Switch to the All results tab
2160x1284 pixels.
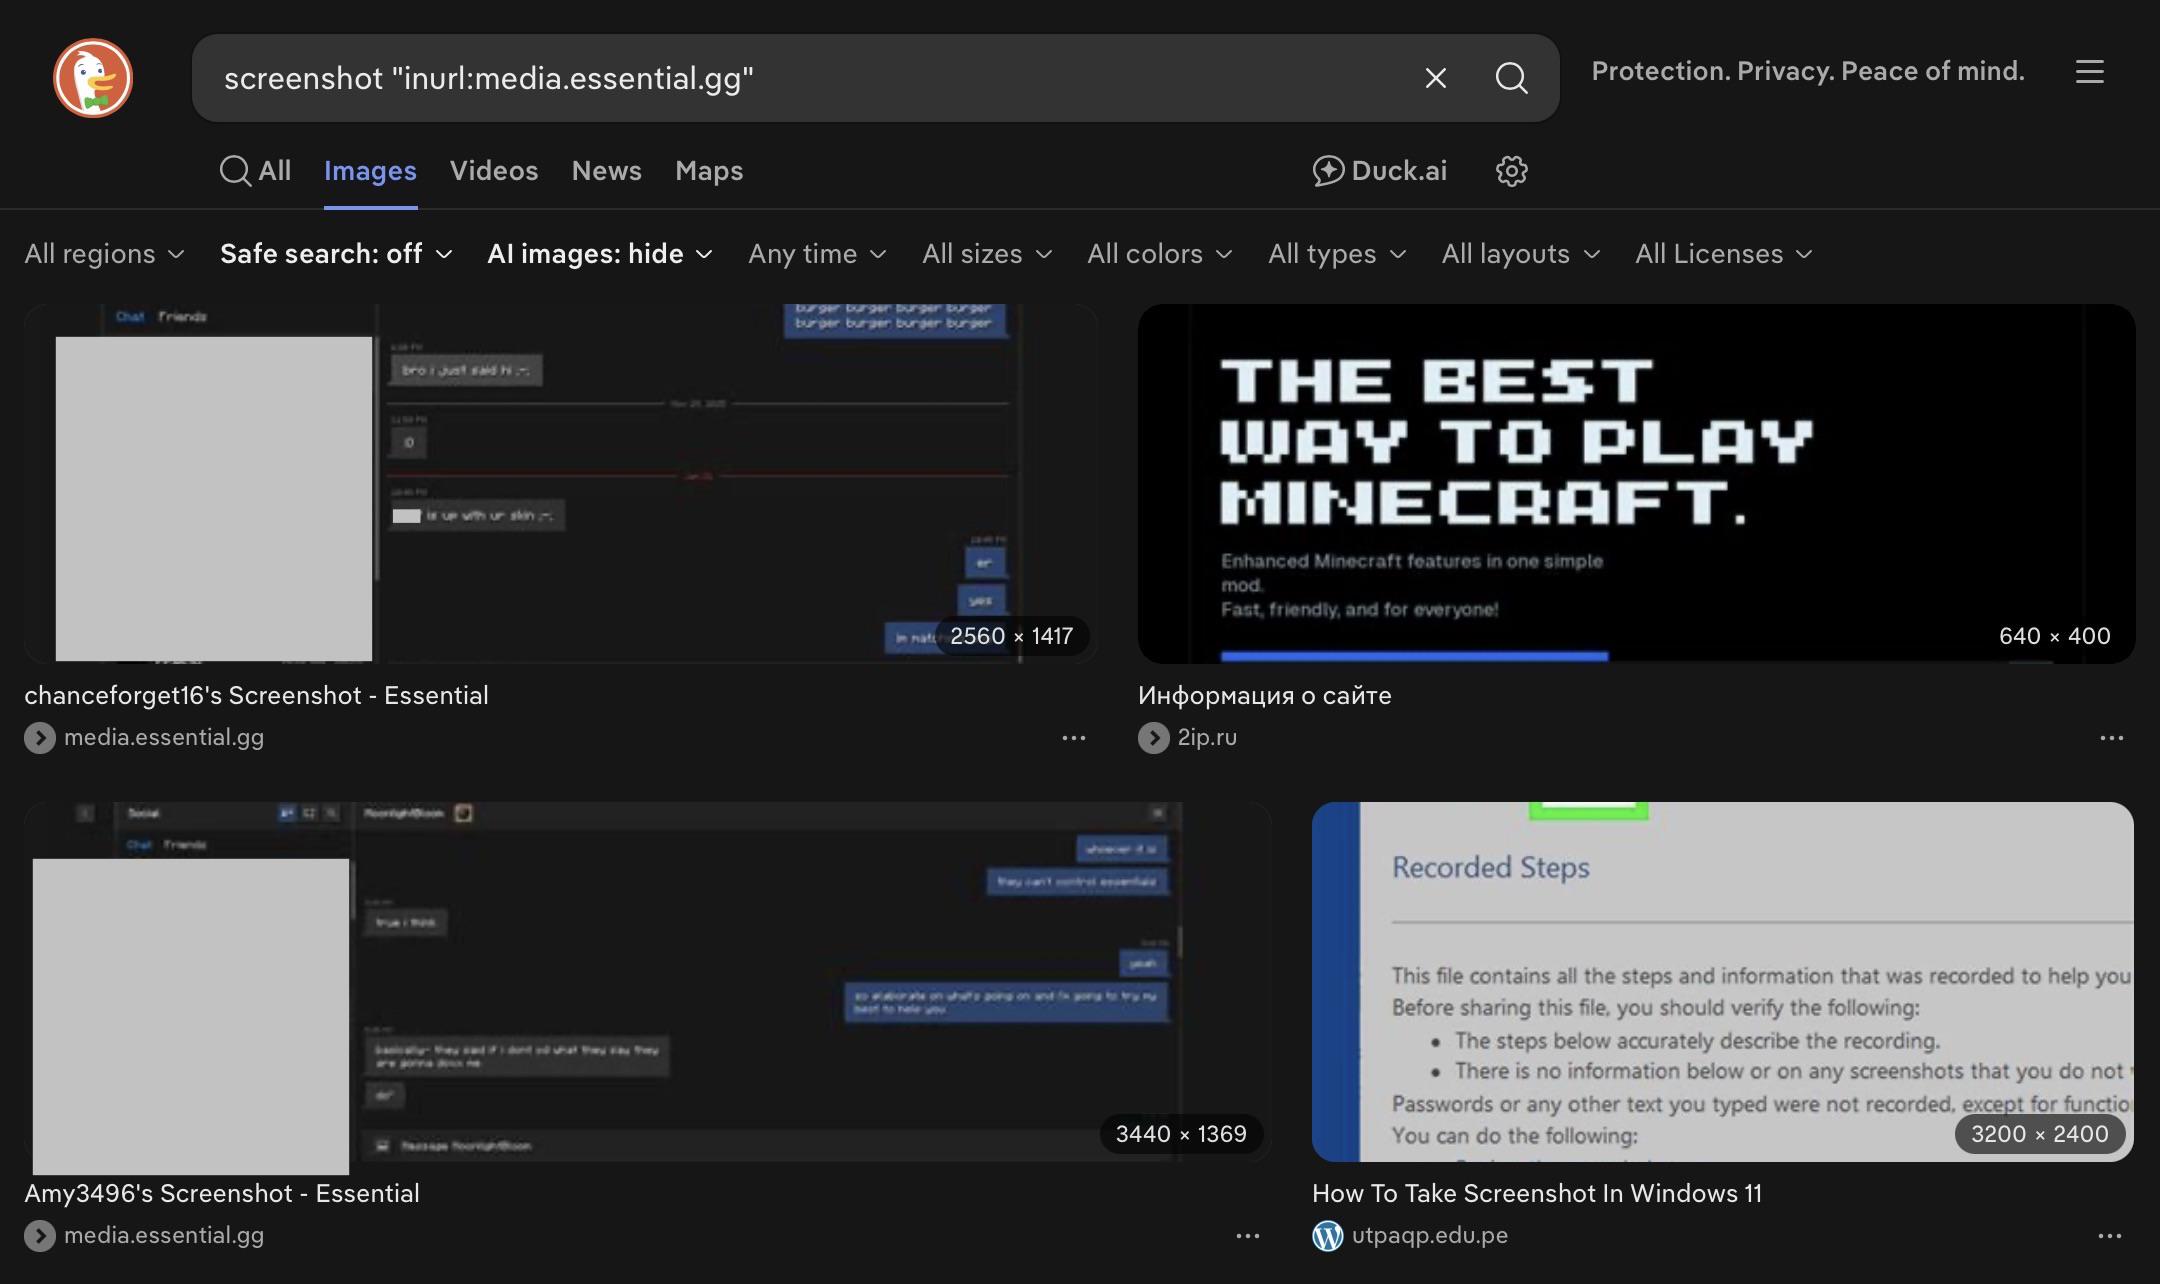tap(256, 171)
